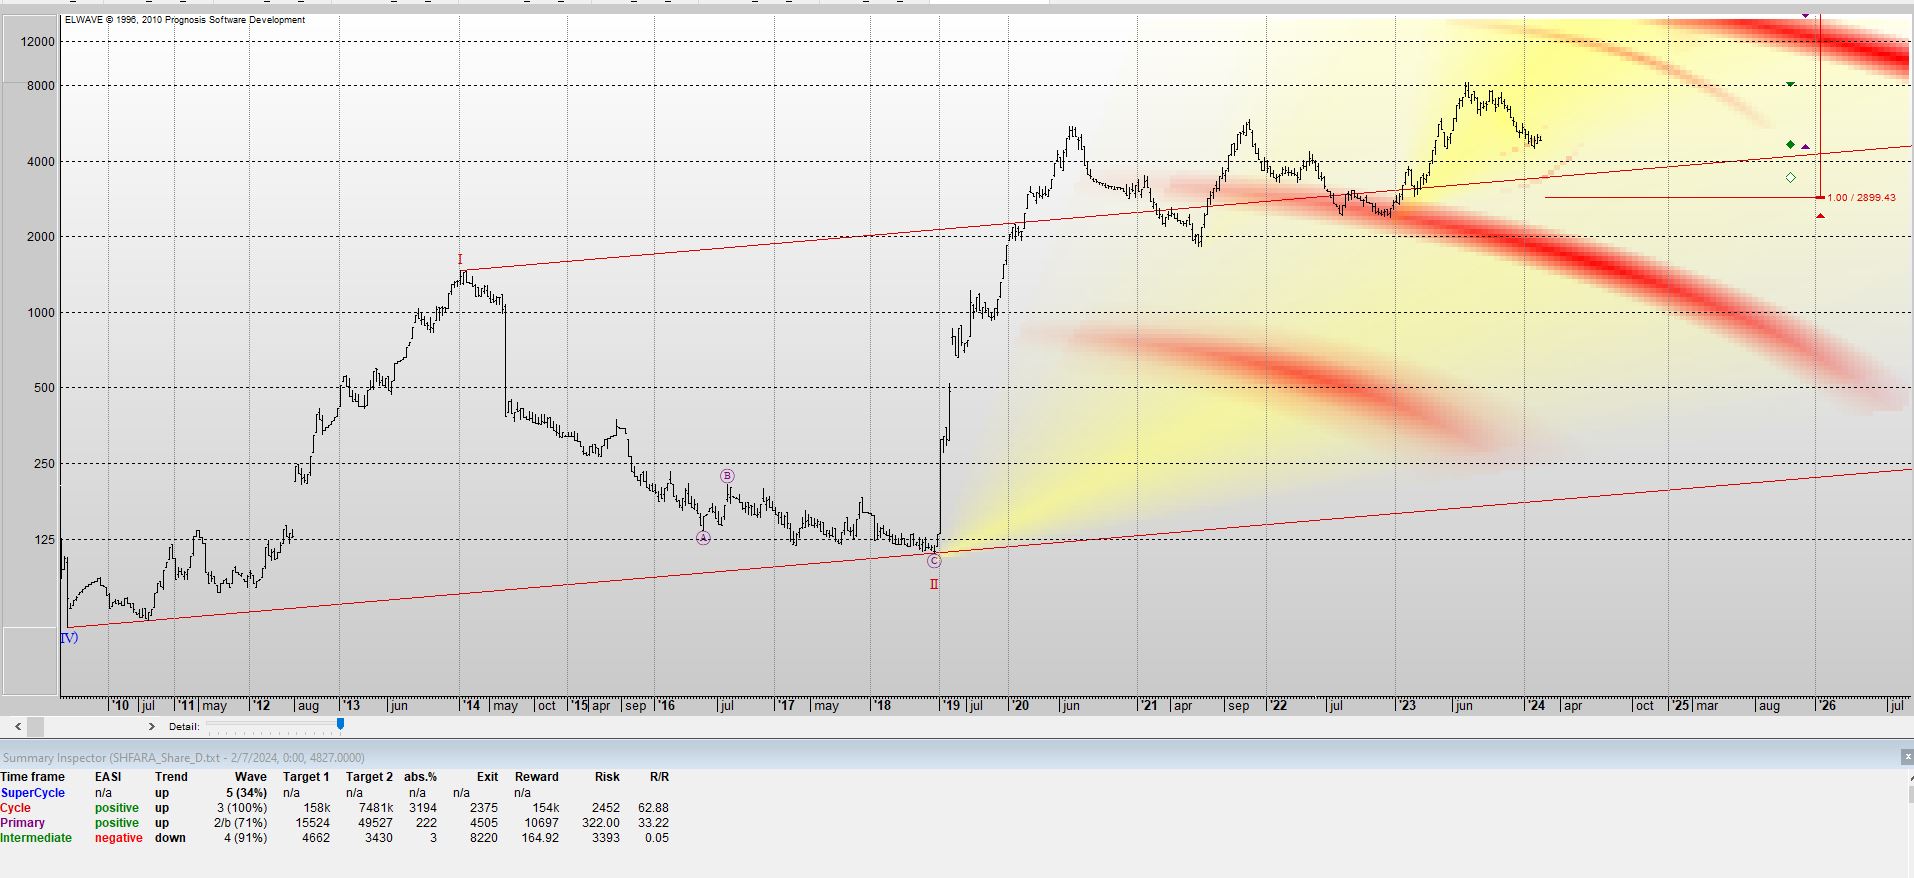Click the 5 (34%) SuperCycle wave cell
The image size is (1914, 878).
point(246,793)
